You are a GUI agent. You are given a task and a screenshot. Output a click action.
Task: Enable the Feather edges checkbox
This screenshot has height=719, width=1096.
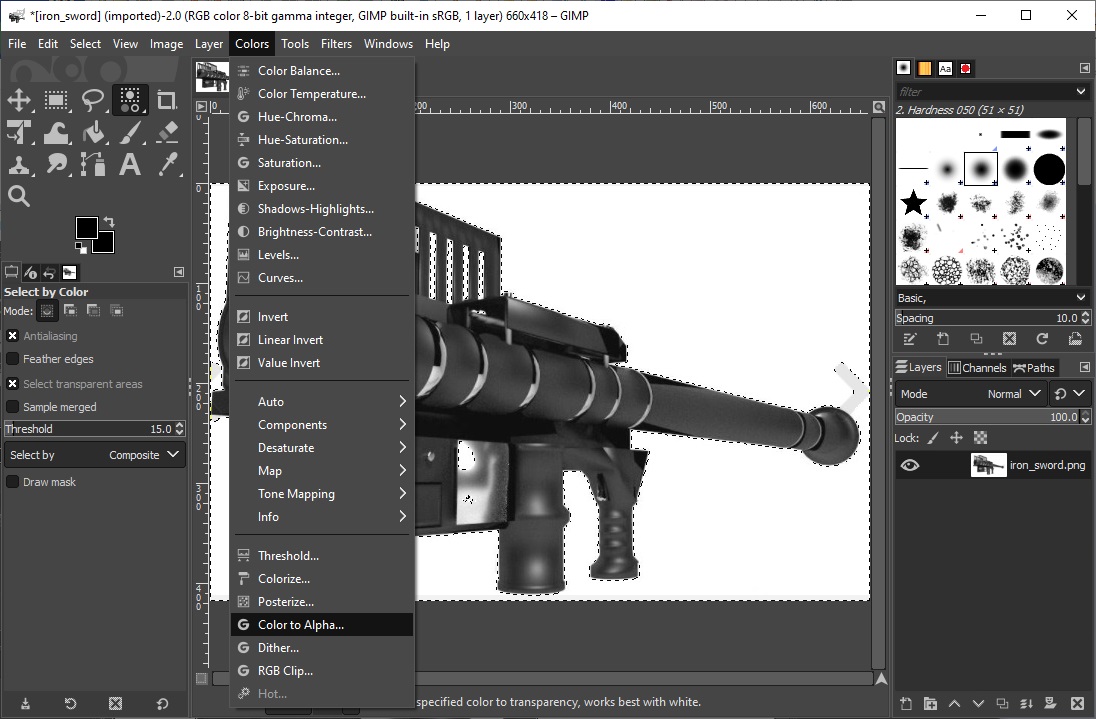(13, 359)
